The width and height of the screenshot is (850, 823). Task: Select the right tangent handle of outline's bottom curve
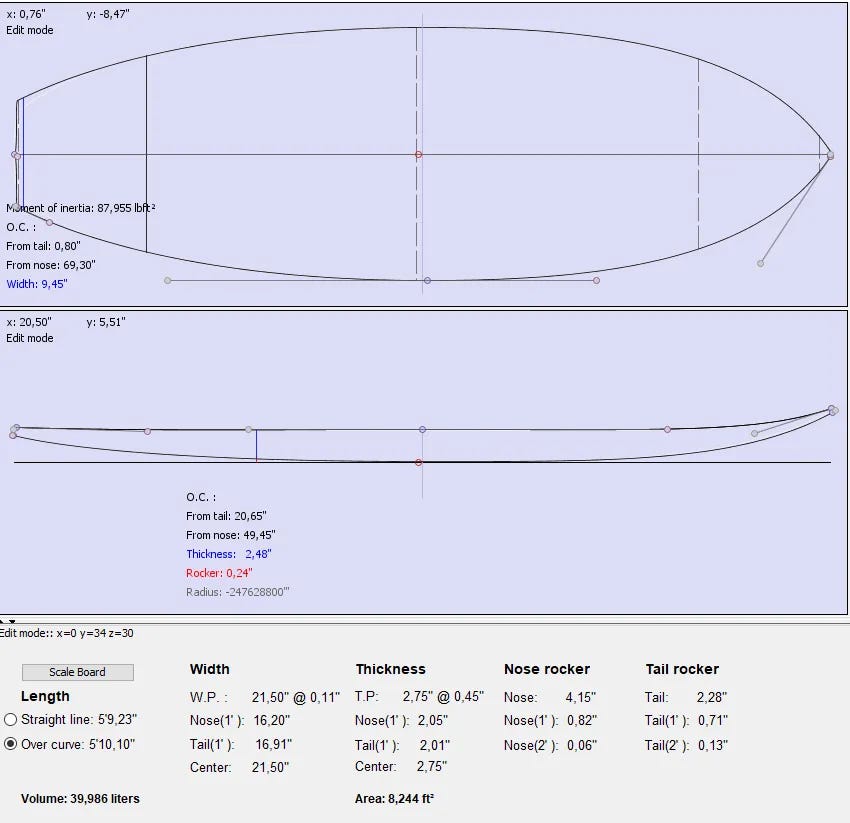tap(596, 280)
